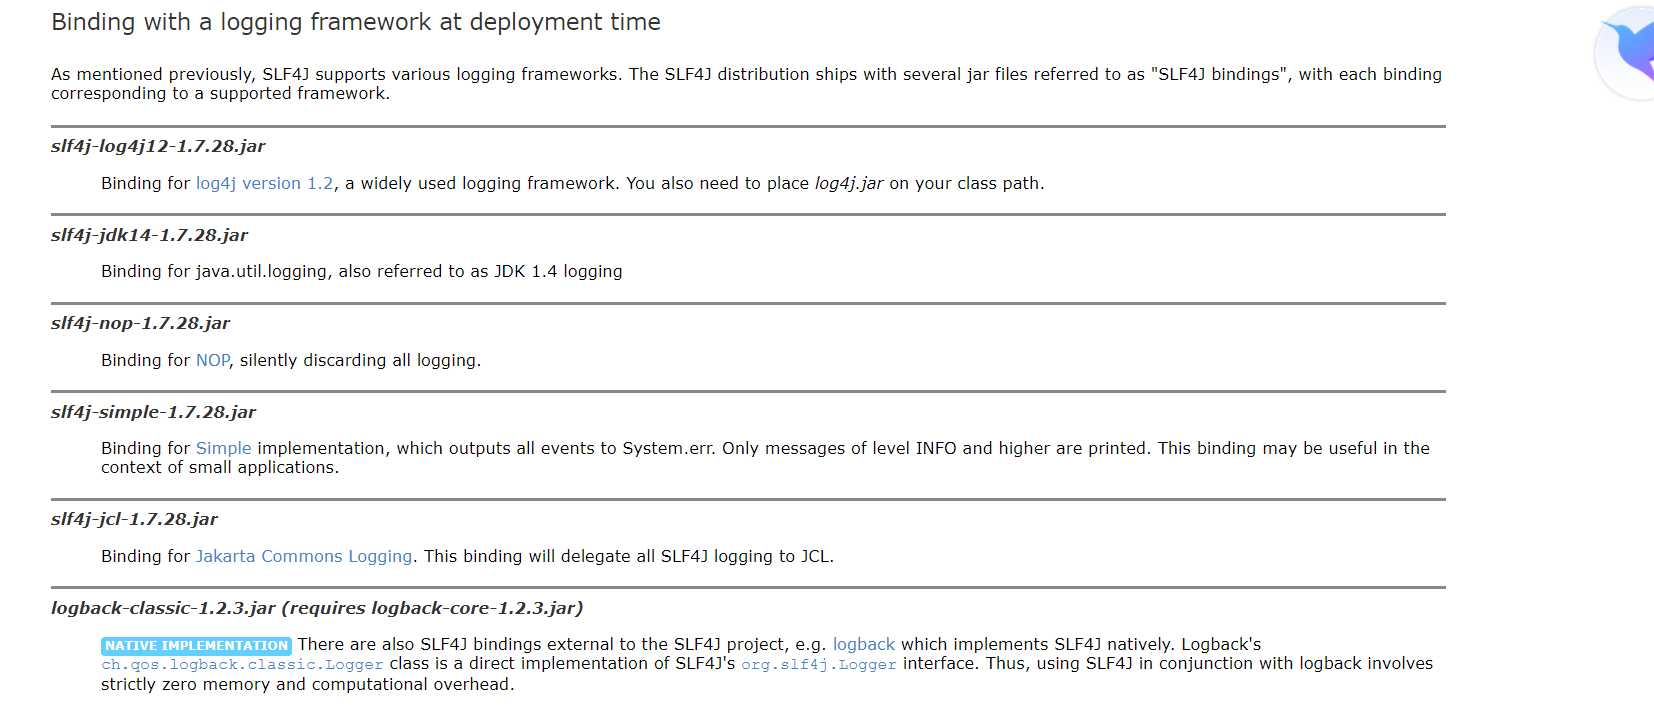Click the slf4j-simple-1.7.28.jar entry title

153,412
